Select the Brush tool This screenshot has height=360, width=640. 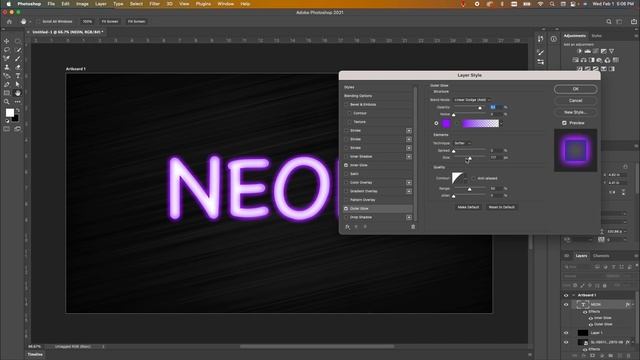click(x=18, y=58)
